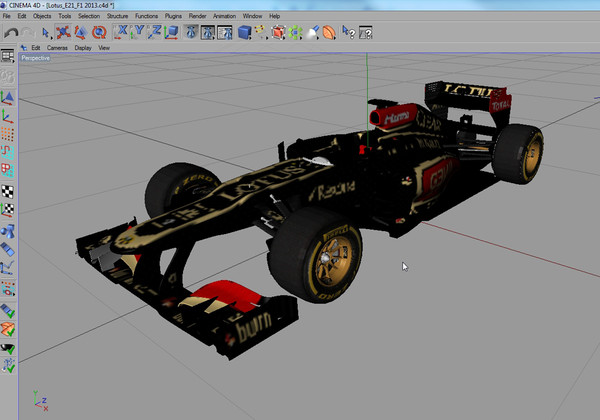Render to Picture Viewer icon
The image size is (600, 420).
208,33
